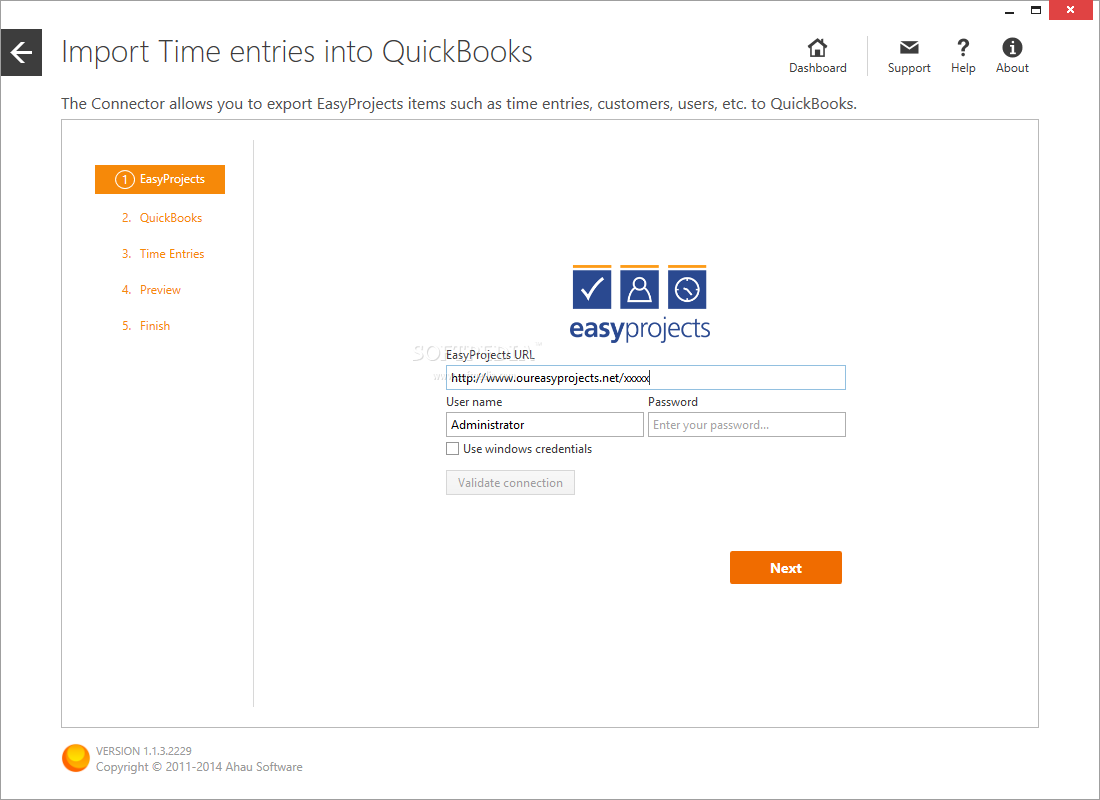Enable Use windows credentials checkbox
This screenshot has width=1100, height=800.
coord(452,448)
